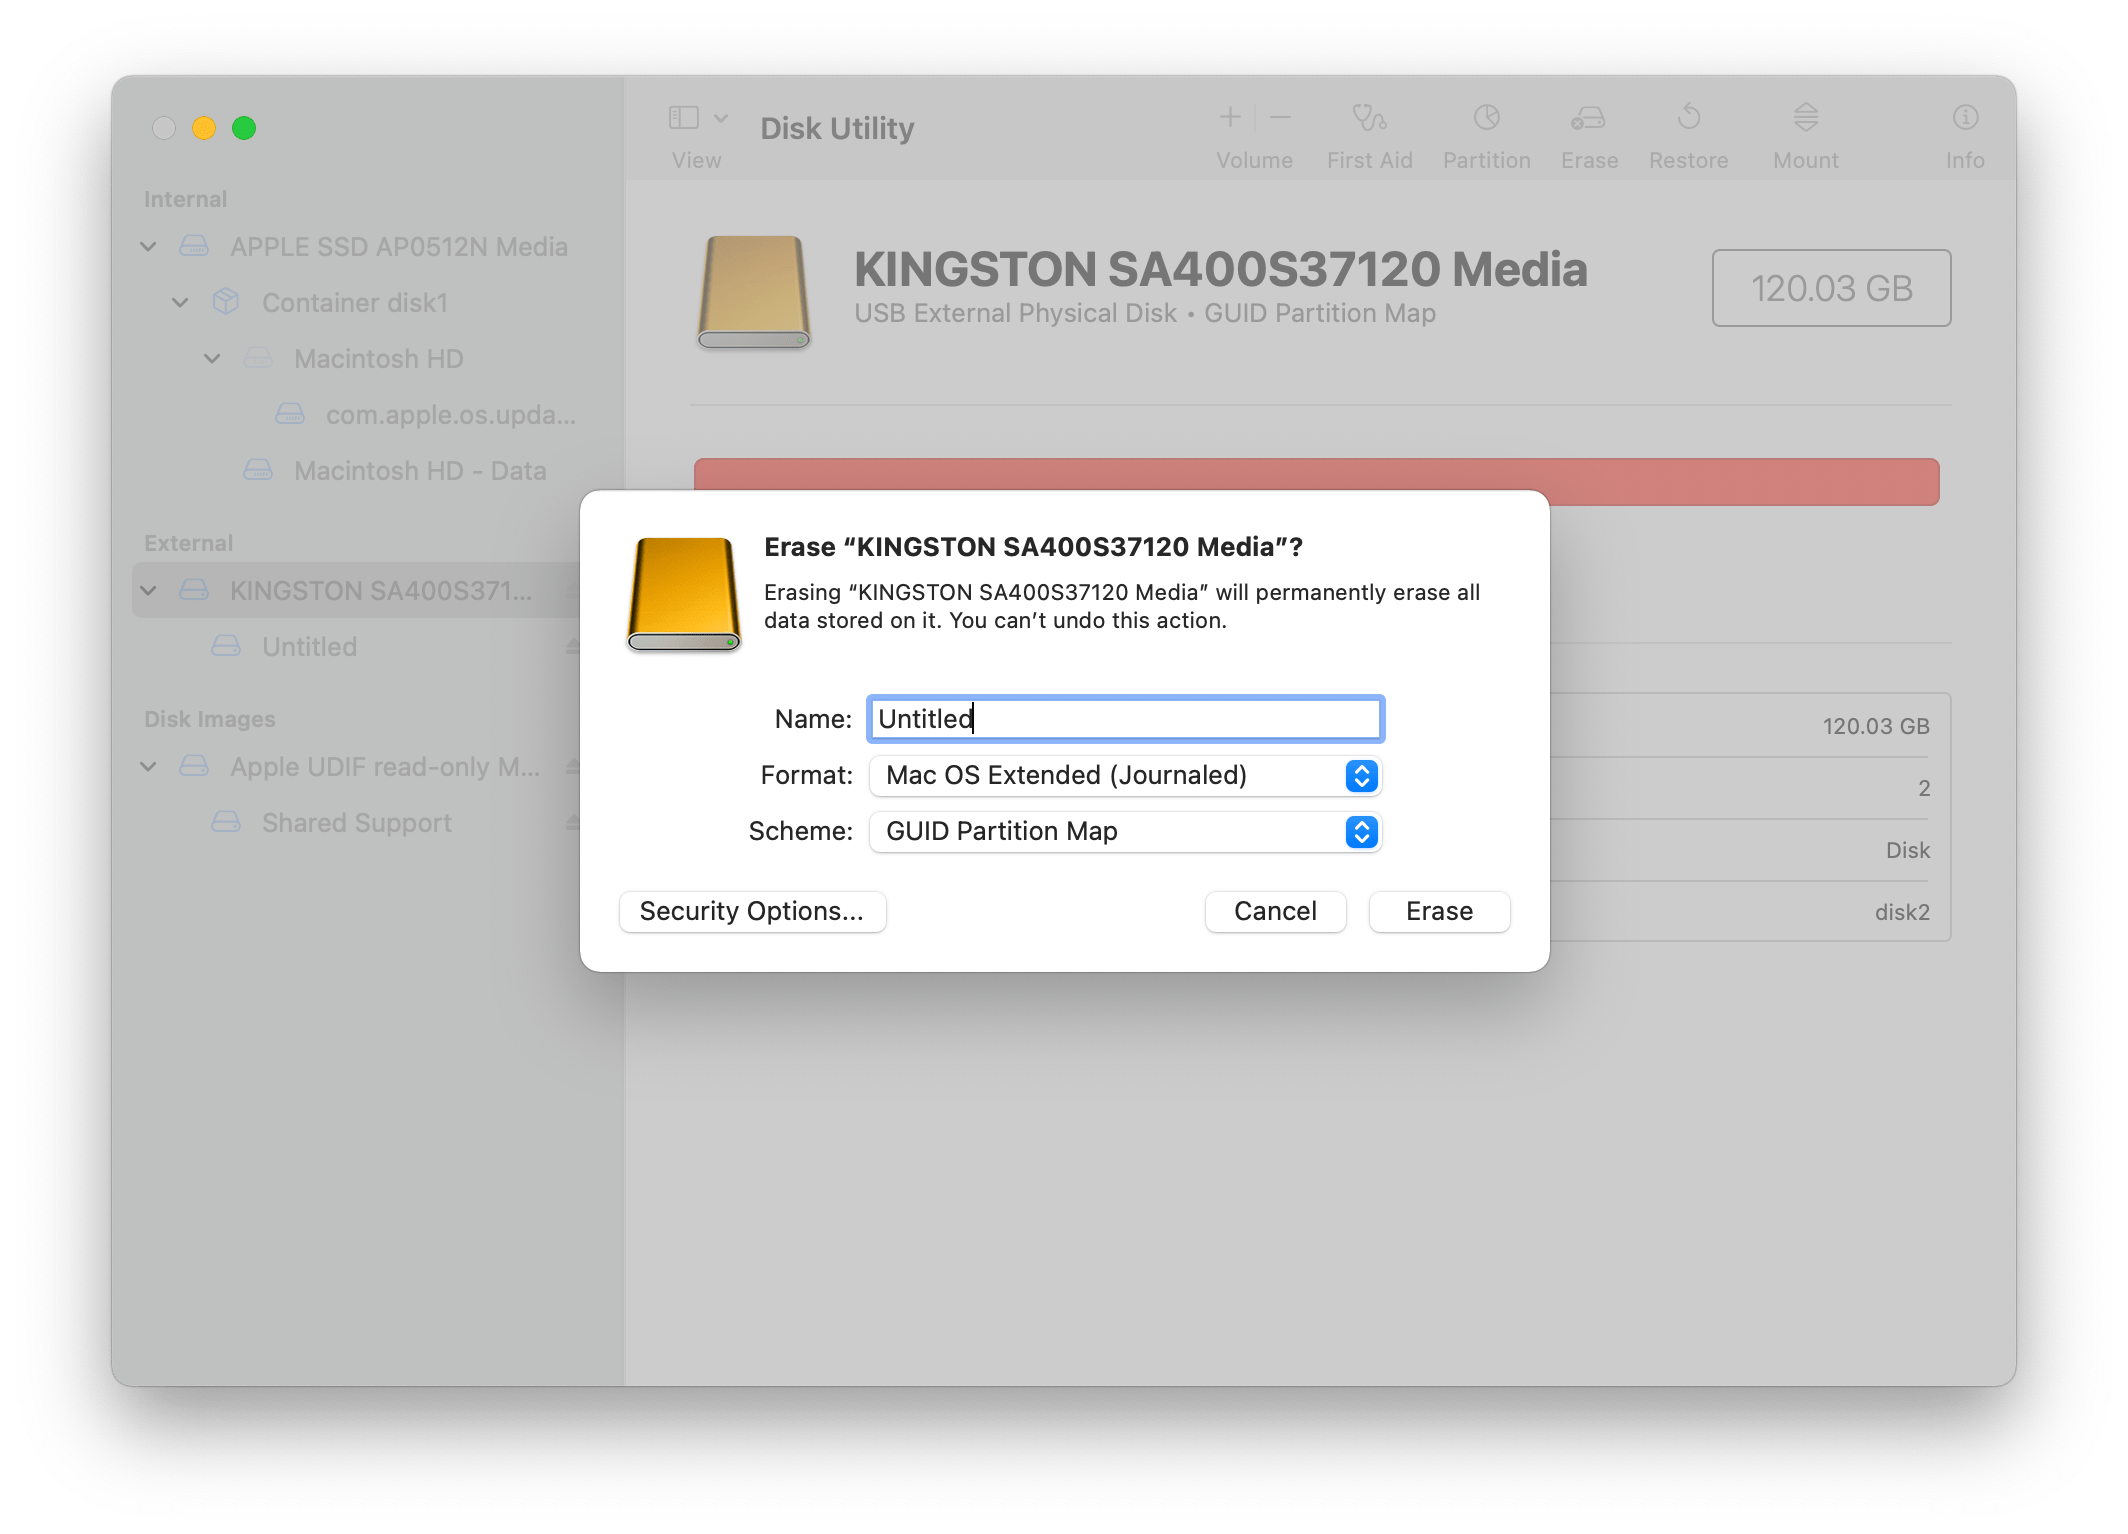2128x1534 pixels.
Task: Click the Disk type value
Action: pos(1908,850)
